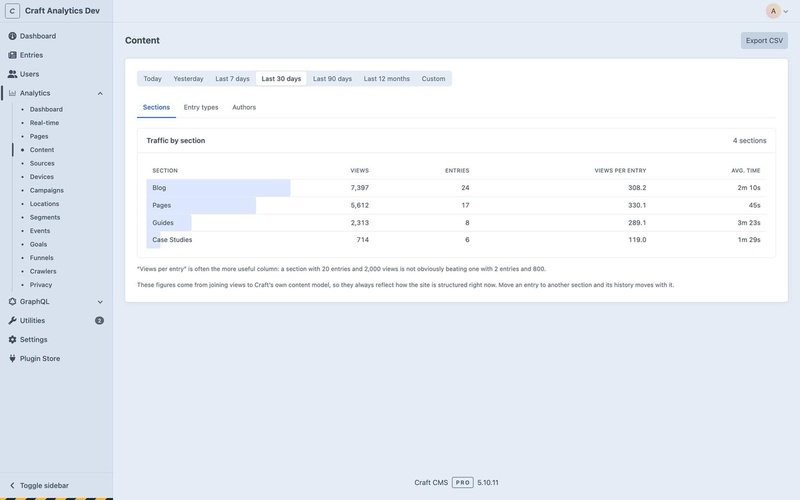Click the PRO edition badge in footer
The width and height of the screenshot is (800, 500).
tap(462, 482)
